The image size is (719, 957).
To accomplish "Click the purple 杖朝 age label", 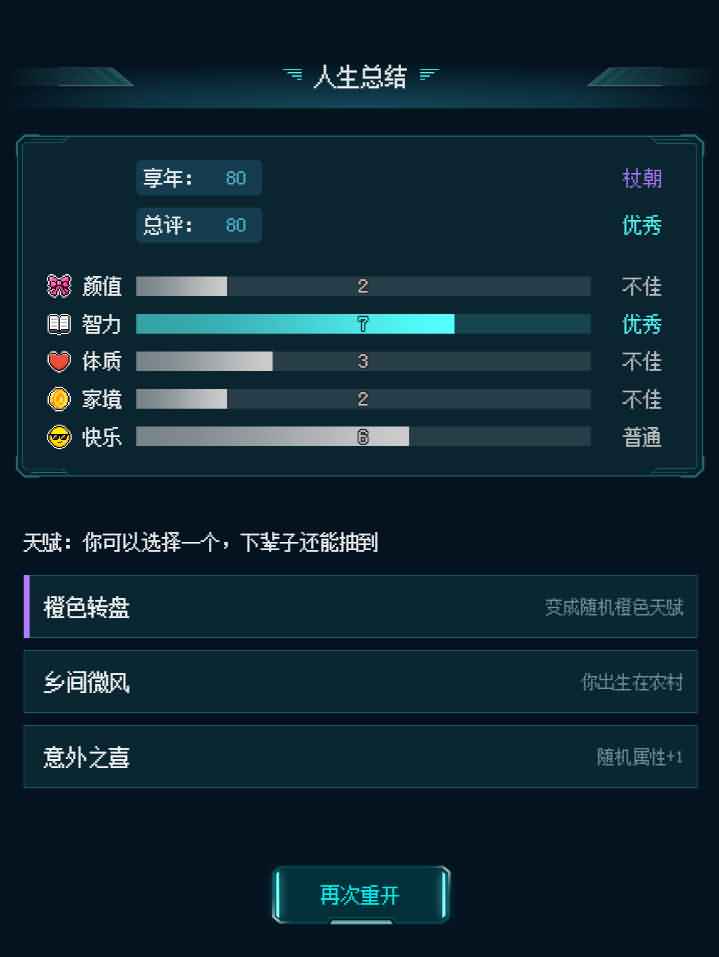I will pos(641,178).
